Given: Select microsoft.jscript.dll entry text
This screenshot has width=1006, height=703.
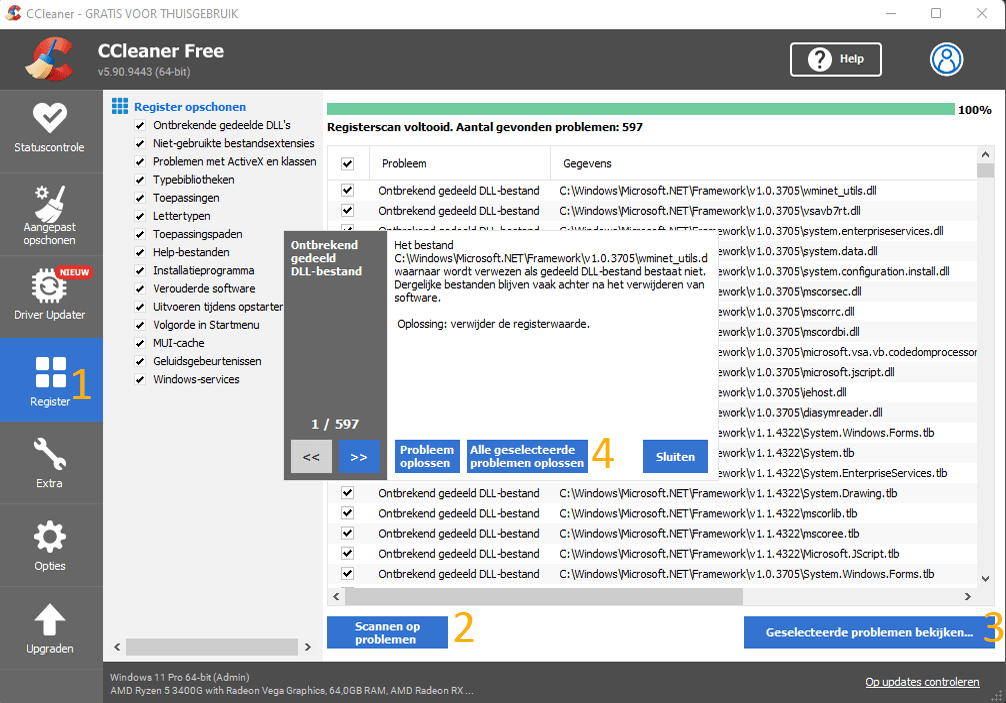Looking at the screenshot, I should point(806,372).
